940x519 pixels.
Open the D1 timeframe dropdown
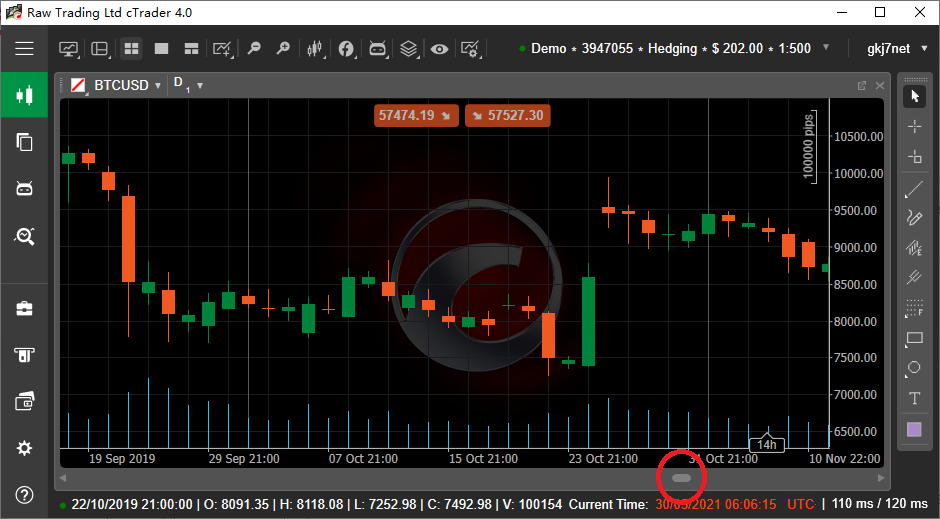(x=188, y=85)
